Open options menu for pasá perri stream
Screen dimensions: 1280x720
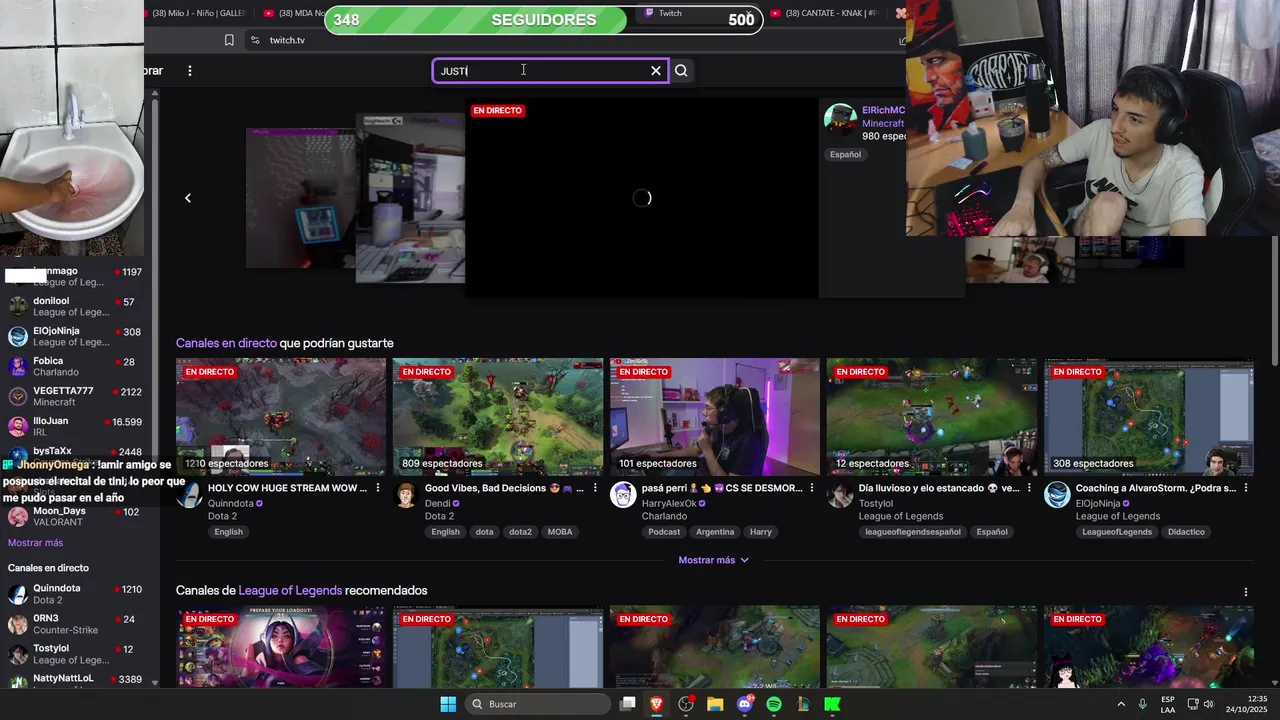(x=812, y=488)
